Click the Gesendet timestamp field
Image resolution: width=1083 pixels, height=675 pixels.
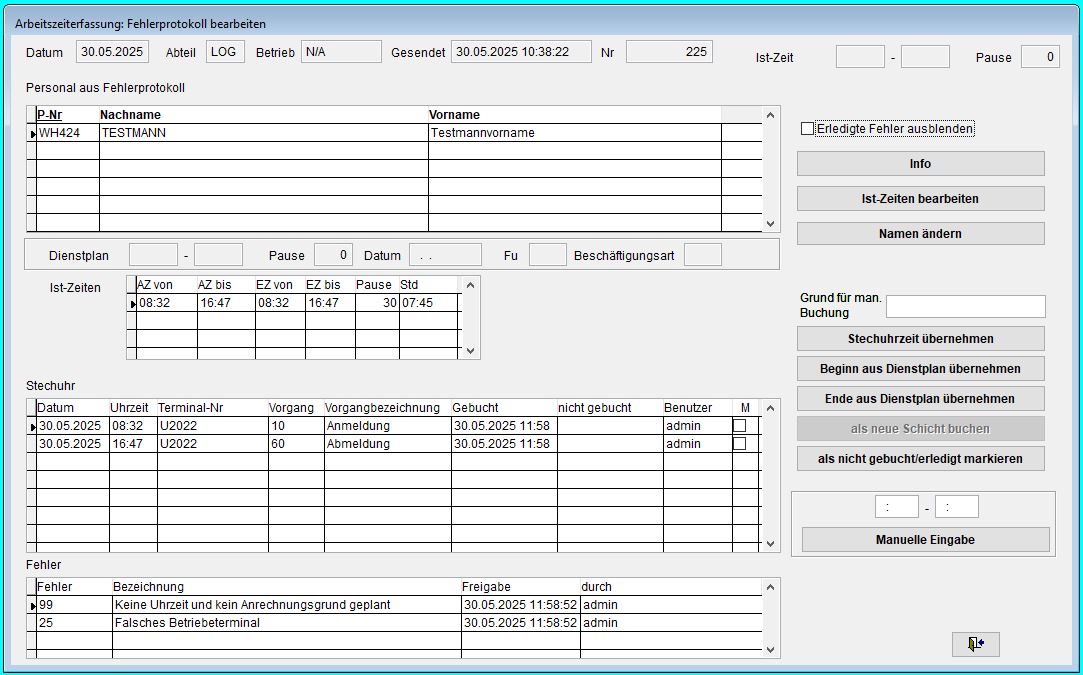click(x=521, y=52)
